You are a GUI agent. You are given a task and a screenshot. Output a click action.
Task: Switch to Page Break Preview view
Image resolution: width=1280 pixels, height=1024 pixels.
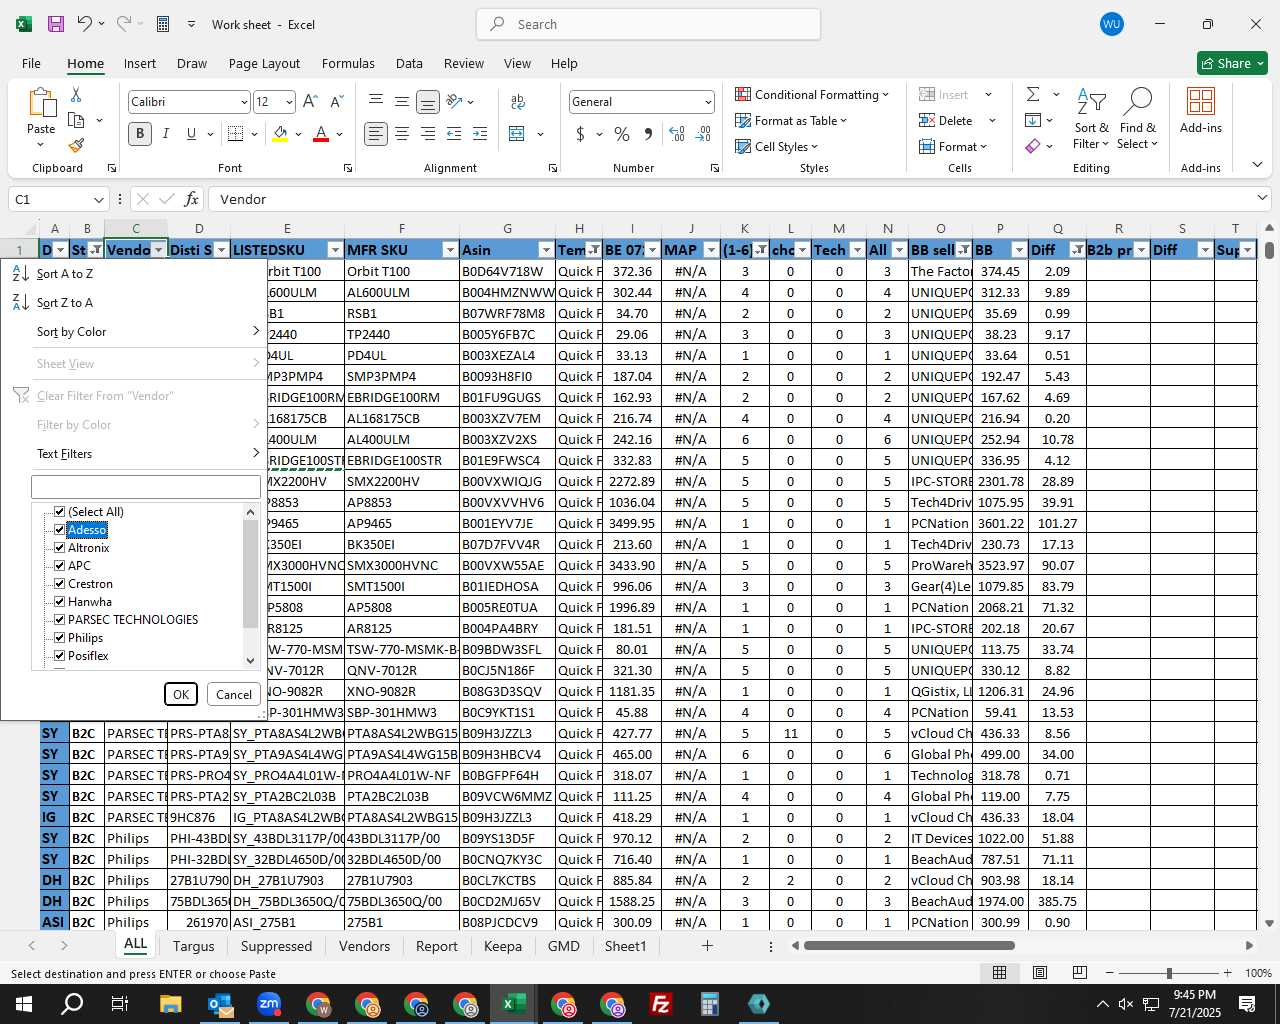[x=1079, y=973]
